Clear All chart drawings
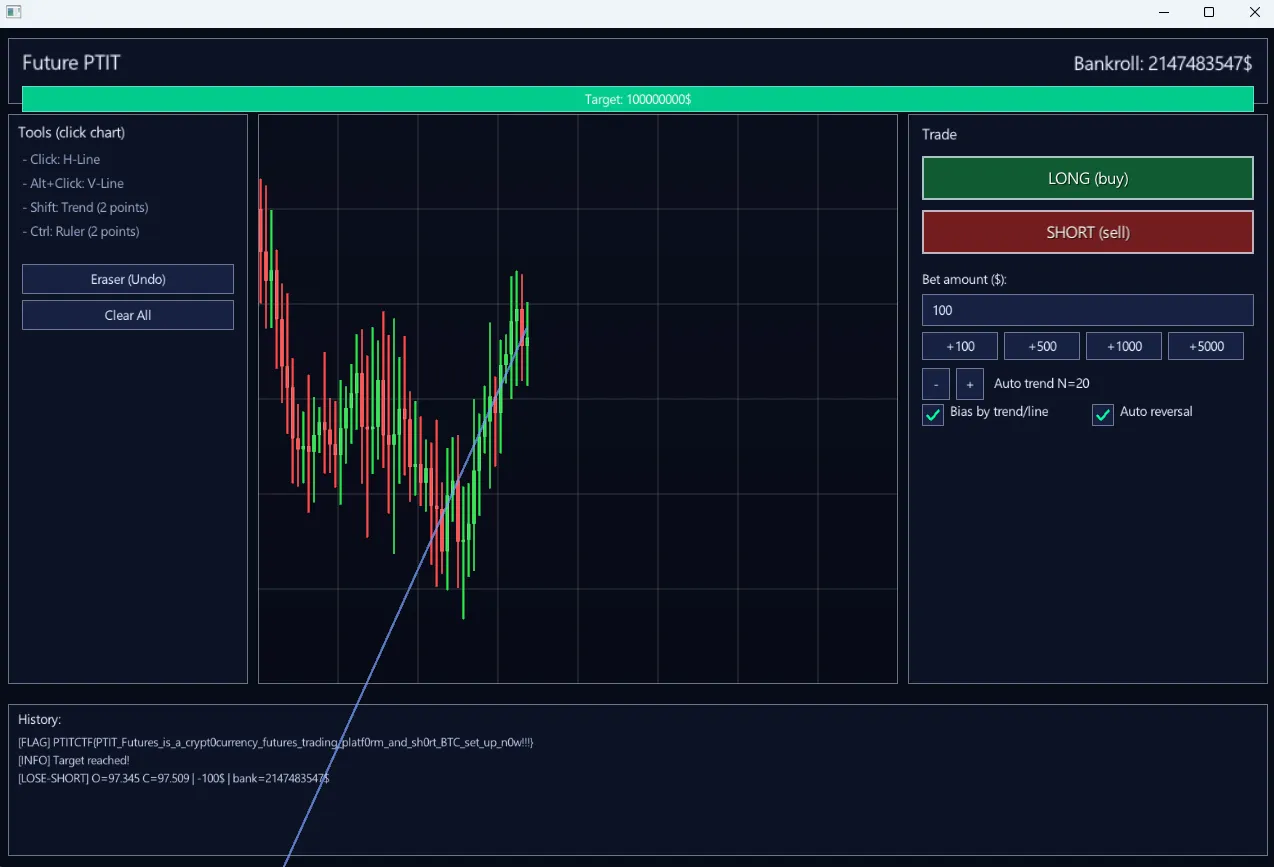This screenshot has width=1274, height=867. click(x=128, y=315)
